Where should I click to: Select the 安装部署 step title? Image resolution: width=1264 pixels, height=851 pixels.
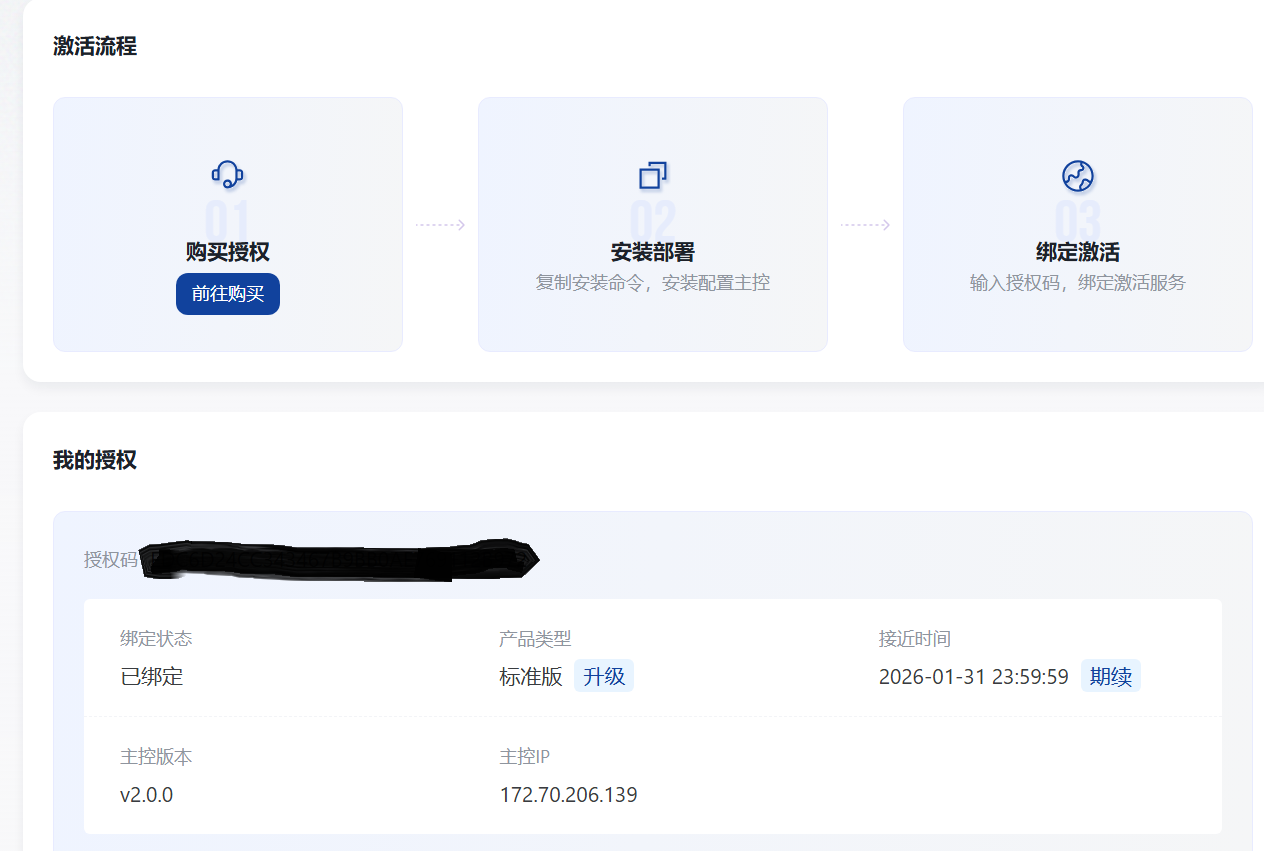click(x=652, y=252)
